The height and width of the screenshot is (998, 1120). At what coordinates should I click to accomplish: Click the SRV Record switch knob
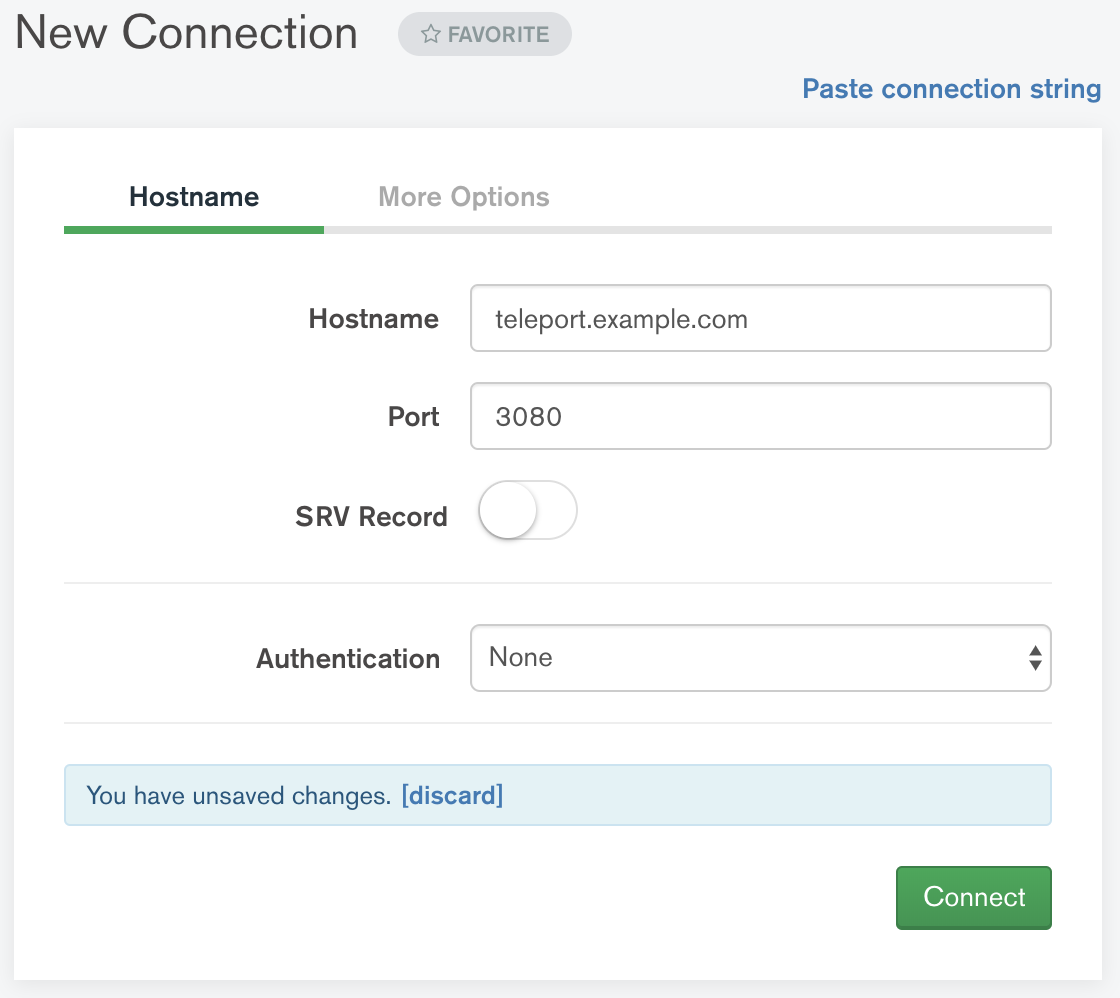(x=509, y=510)
